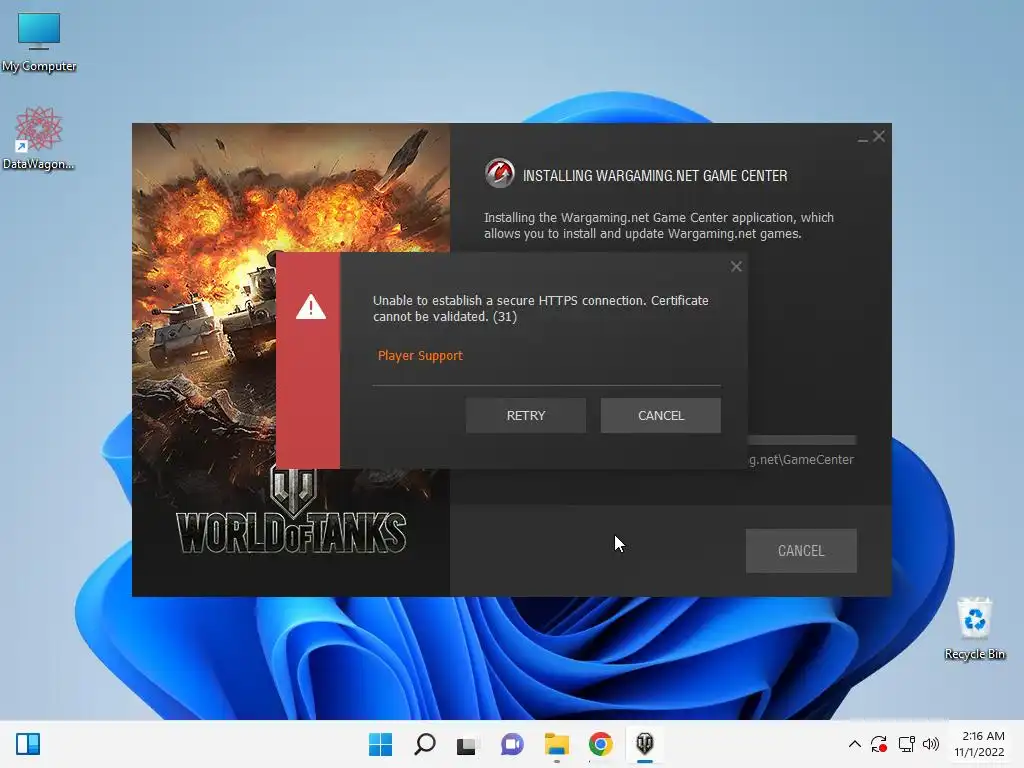Image resolution: width=1024 pixels, height=768 pixels.
Task: Open File Explorer from the taskbar
Action: coord(556,744)
